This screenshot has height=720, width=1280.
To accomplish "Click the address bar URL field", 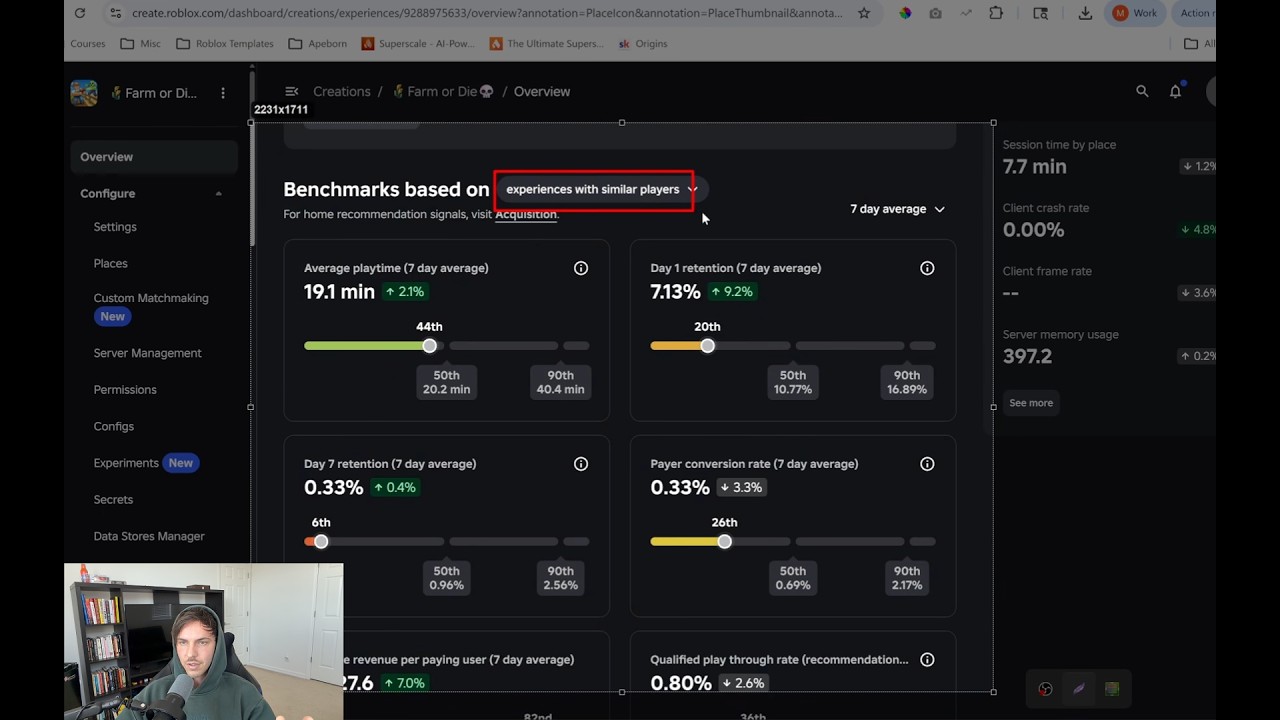I will click(487, 13).
